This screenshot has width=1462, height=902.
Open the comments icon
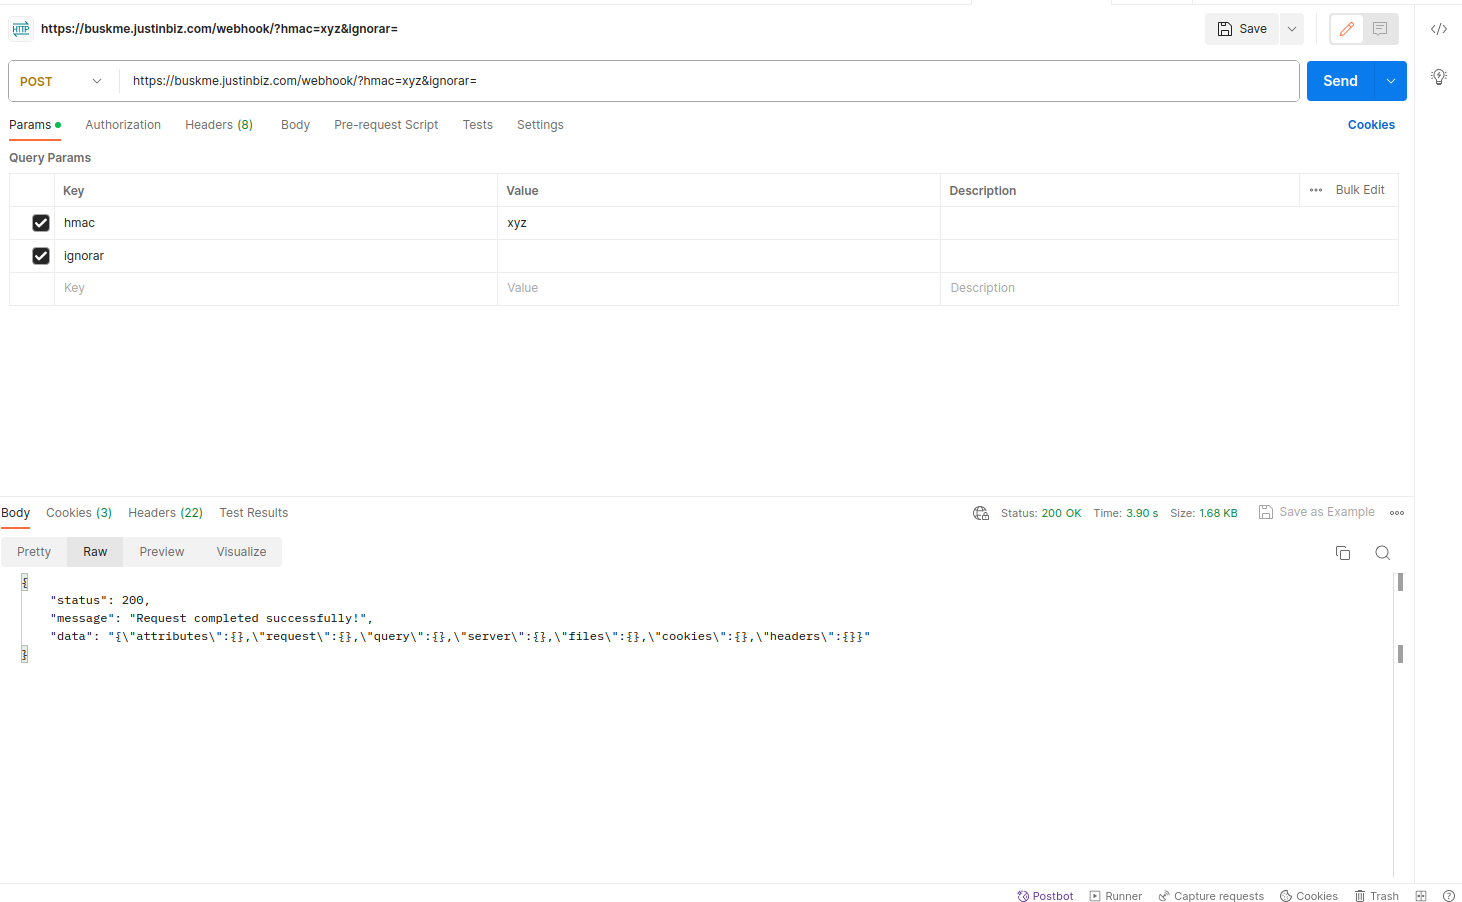click(x=1380, y=29)
